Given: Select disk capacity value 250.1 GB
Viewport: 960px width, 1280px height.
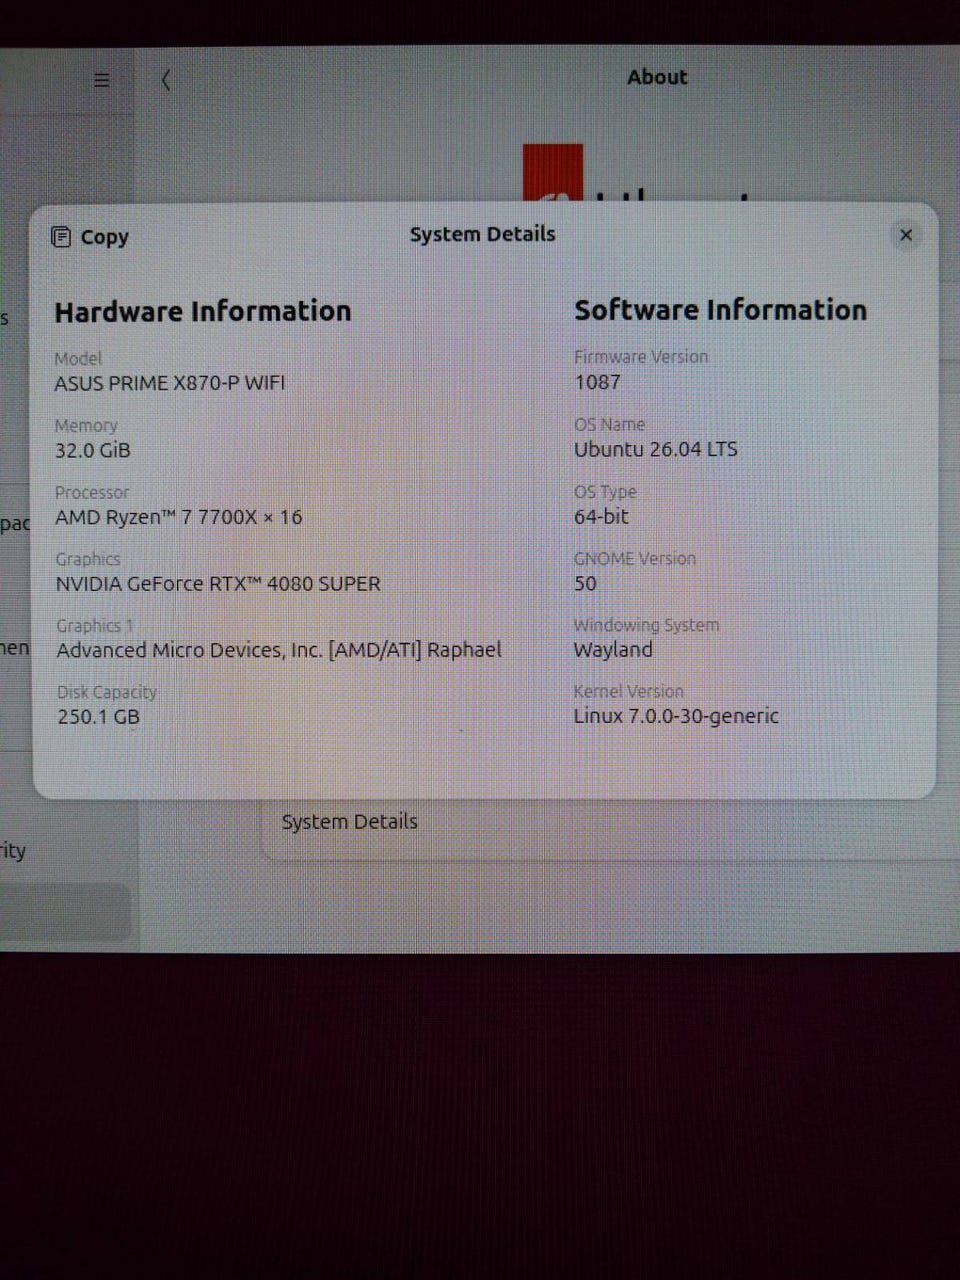Looking at the screenshot, I should (98, 717).
